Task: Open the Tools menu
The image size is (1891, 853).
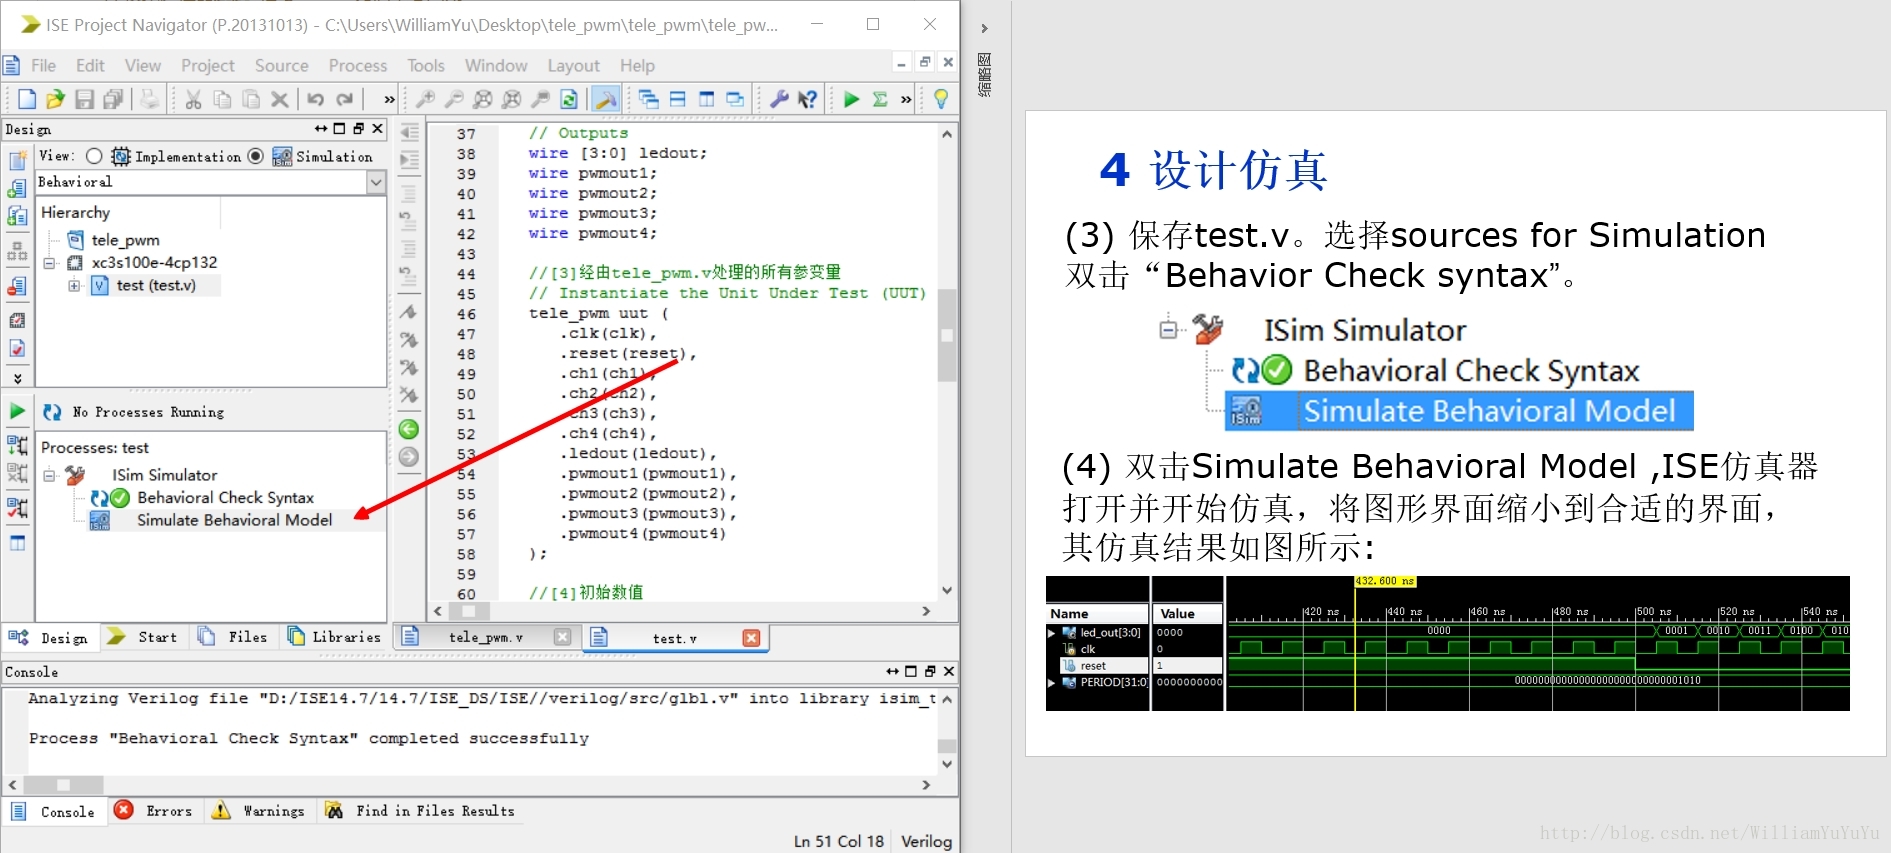Action: coord(426,65)
